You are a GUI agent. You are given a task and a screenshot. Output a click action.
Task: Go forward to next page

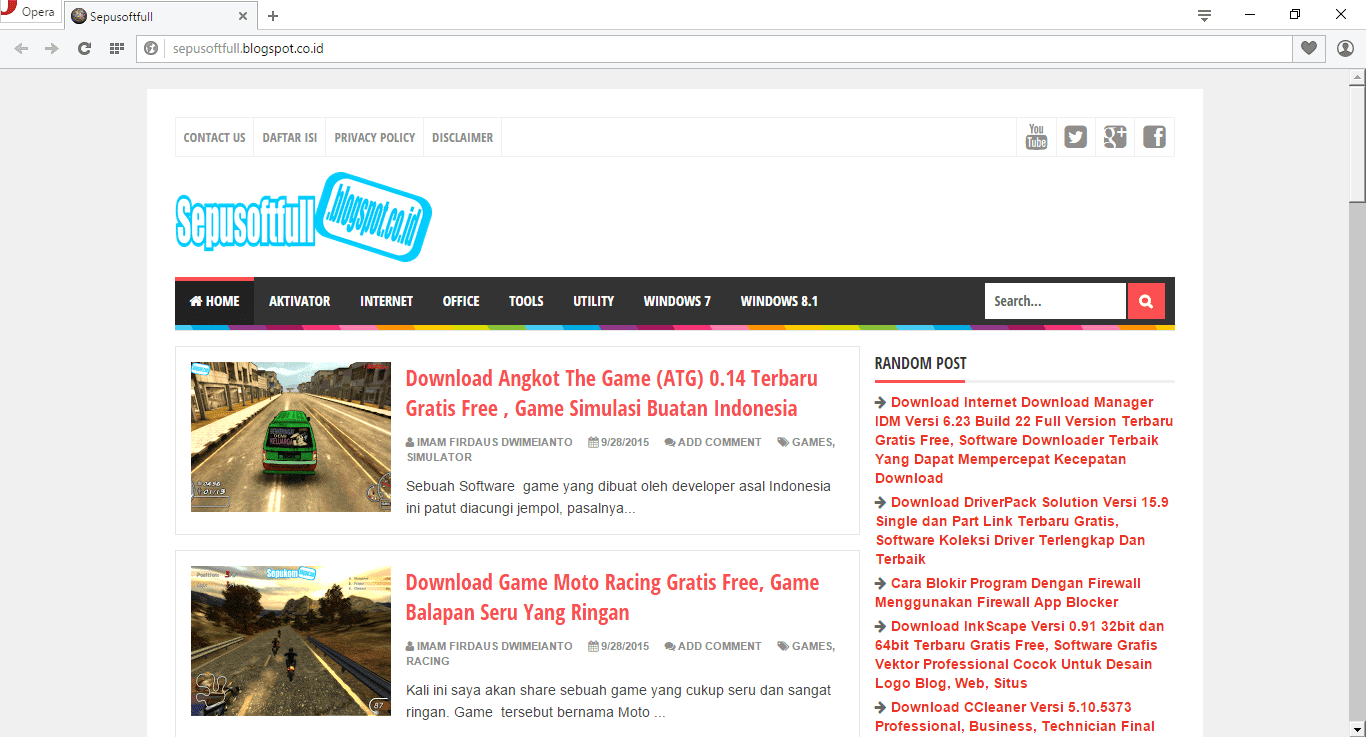(52, 48)
